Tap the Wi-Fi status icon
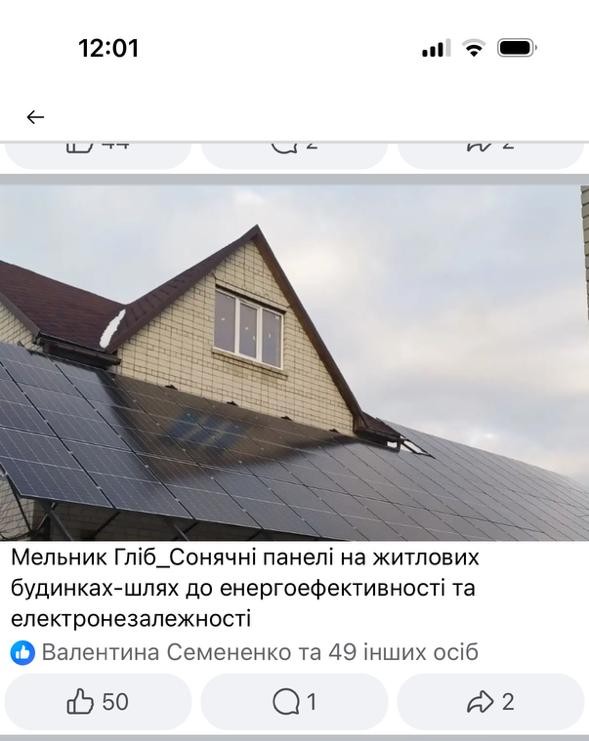The width and height of the screenshot is (589, 741). pos(474,48)
